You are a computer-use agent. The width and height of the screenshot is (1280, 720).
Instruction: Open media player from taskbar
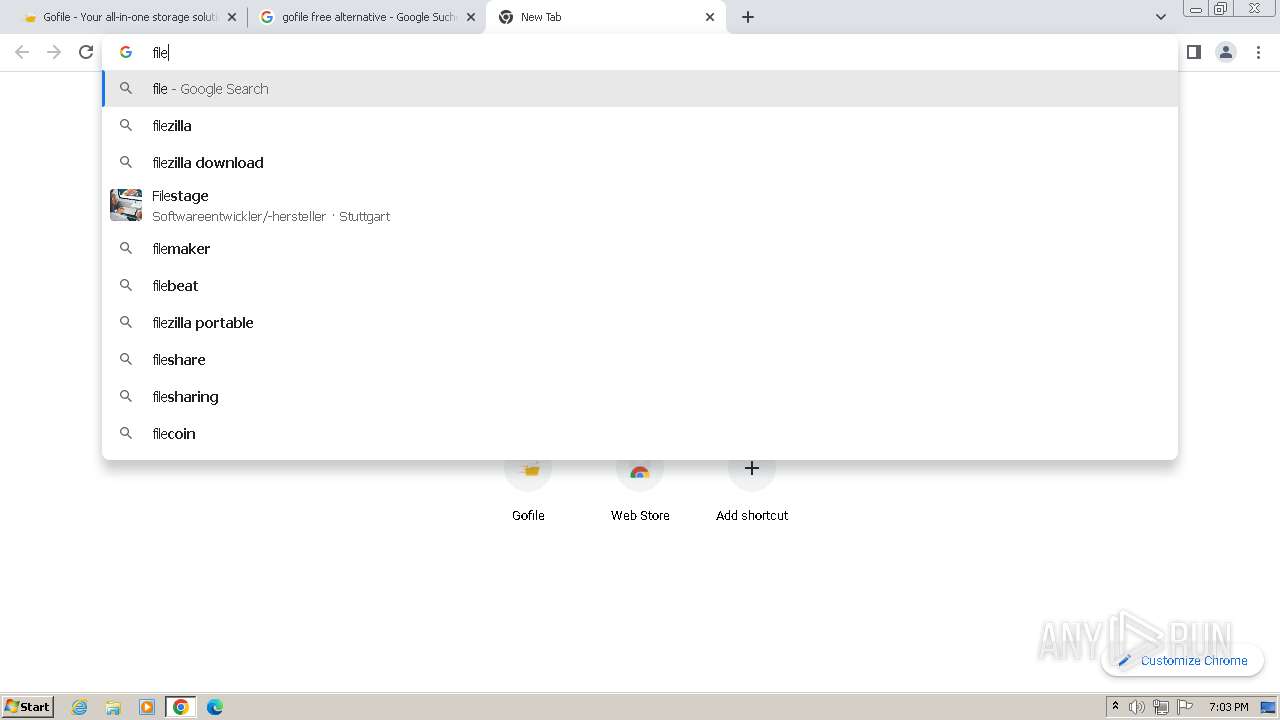point(147,707)
